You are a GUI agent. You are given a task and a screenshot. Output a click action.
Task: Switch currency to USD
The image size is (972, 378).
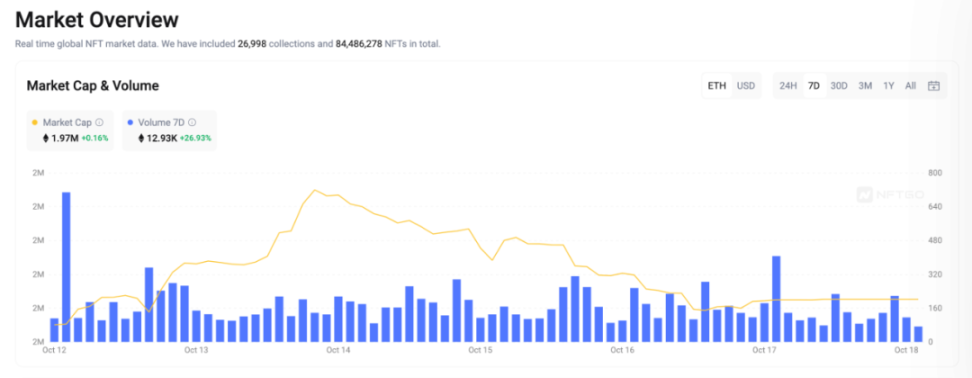(x=746, y=86)
